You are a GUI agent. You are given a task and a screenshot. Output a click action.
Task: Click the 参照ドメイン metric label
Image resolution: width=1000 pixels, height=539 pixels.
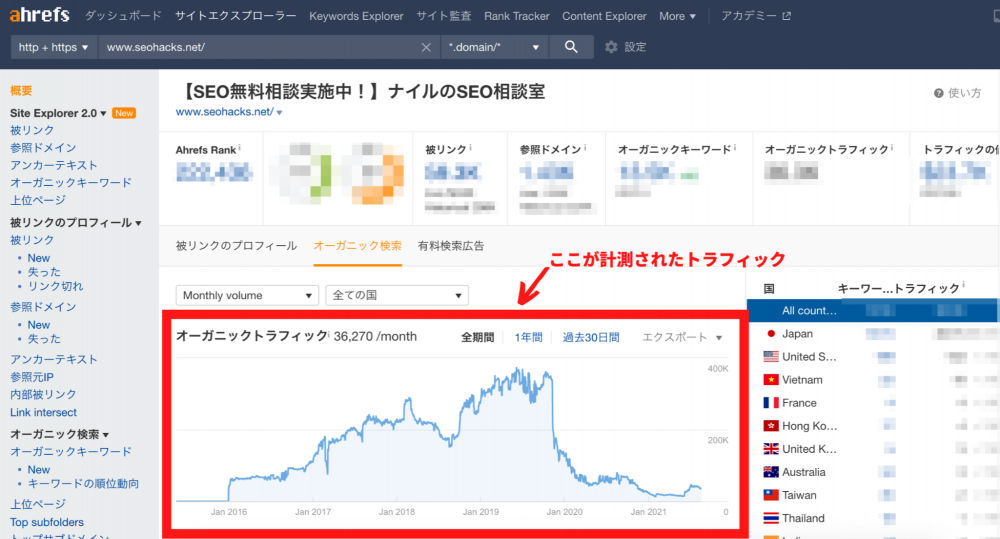click(550, 149)
